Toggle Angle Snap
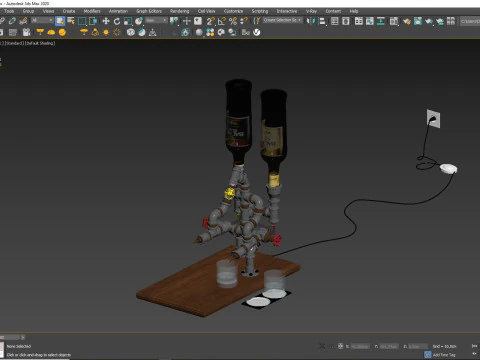The image size is (480, 360). (222, 21)
